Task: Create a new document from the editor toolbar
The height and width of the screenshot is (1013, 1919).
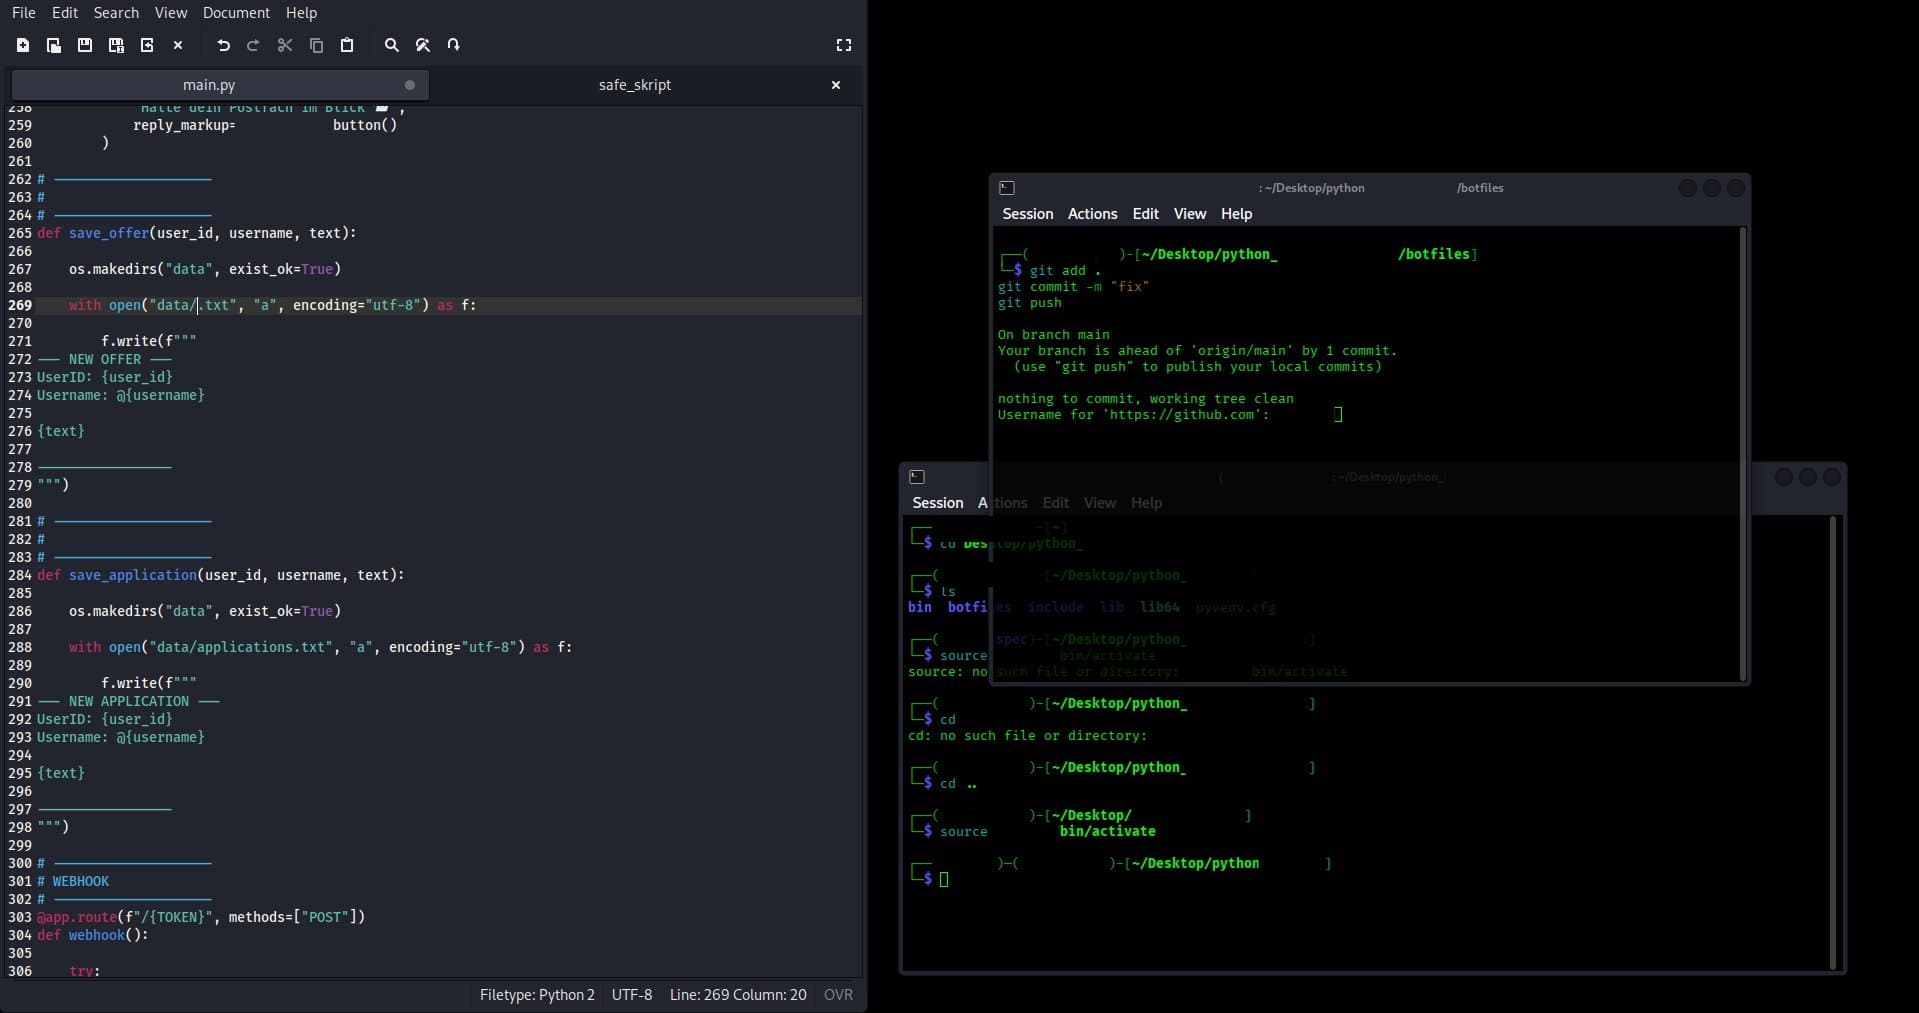Action: [x=23, y=45]
